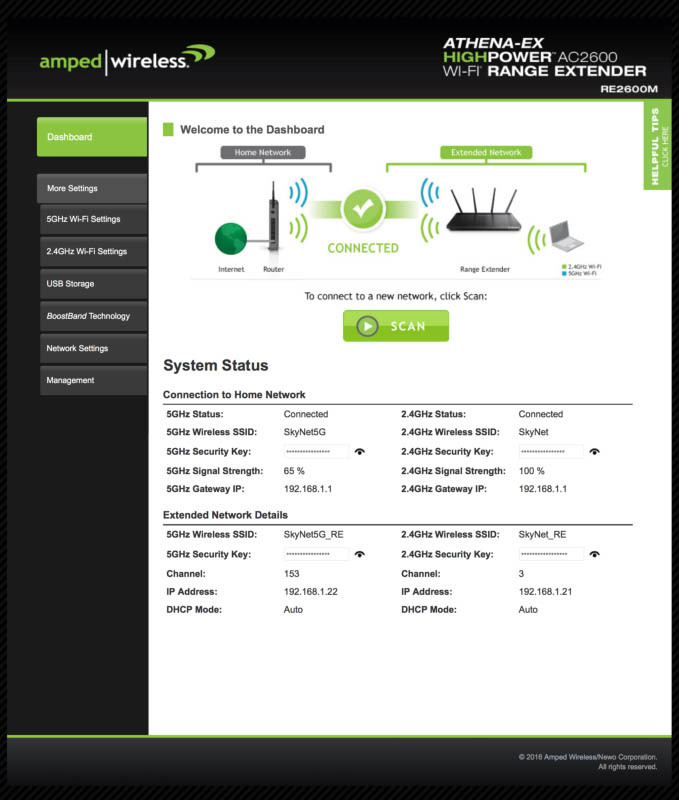Open the Dashboard menu item
Viewport: 679px width, 800px height.
92,137
